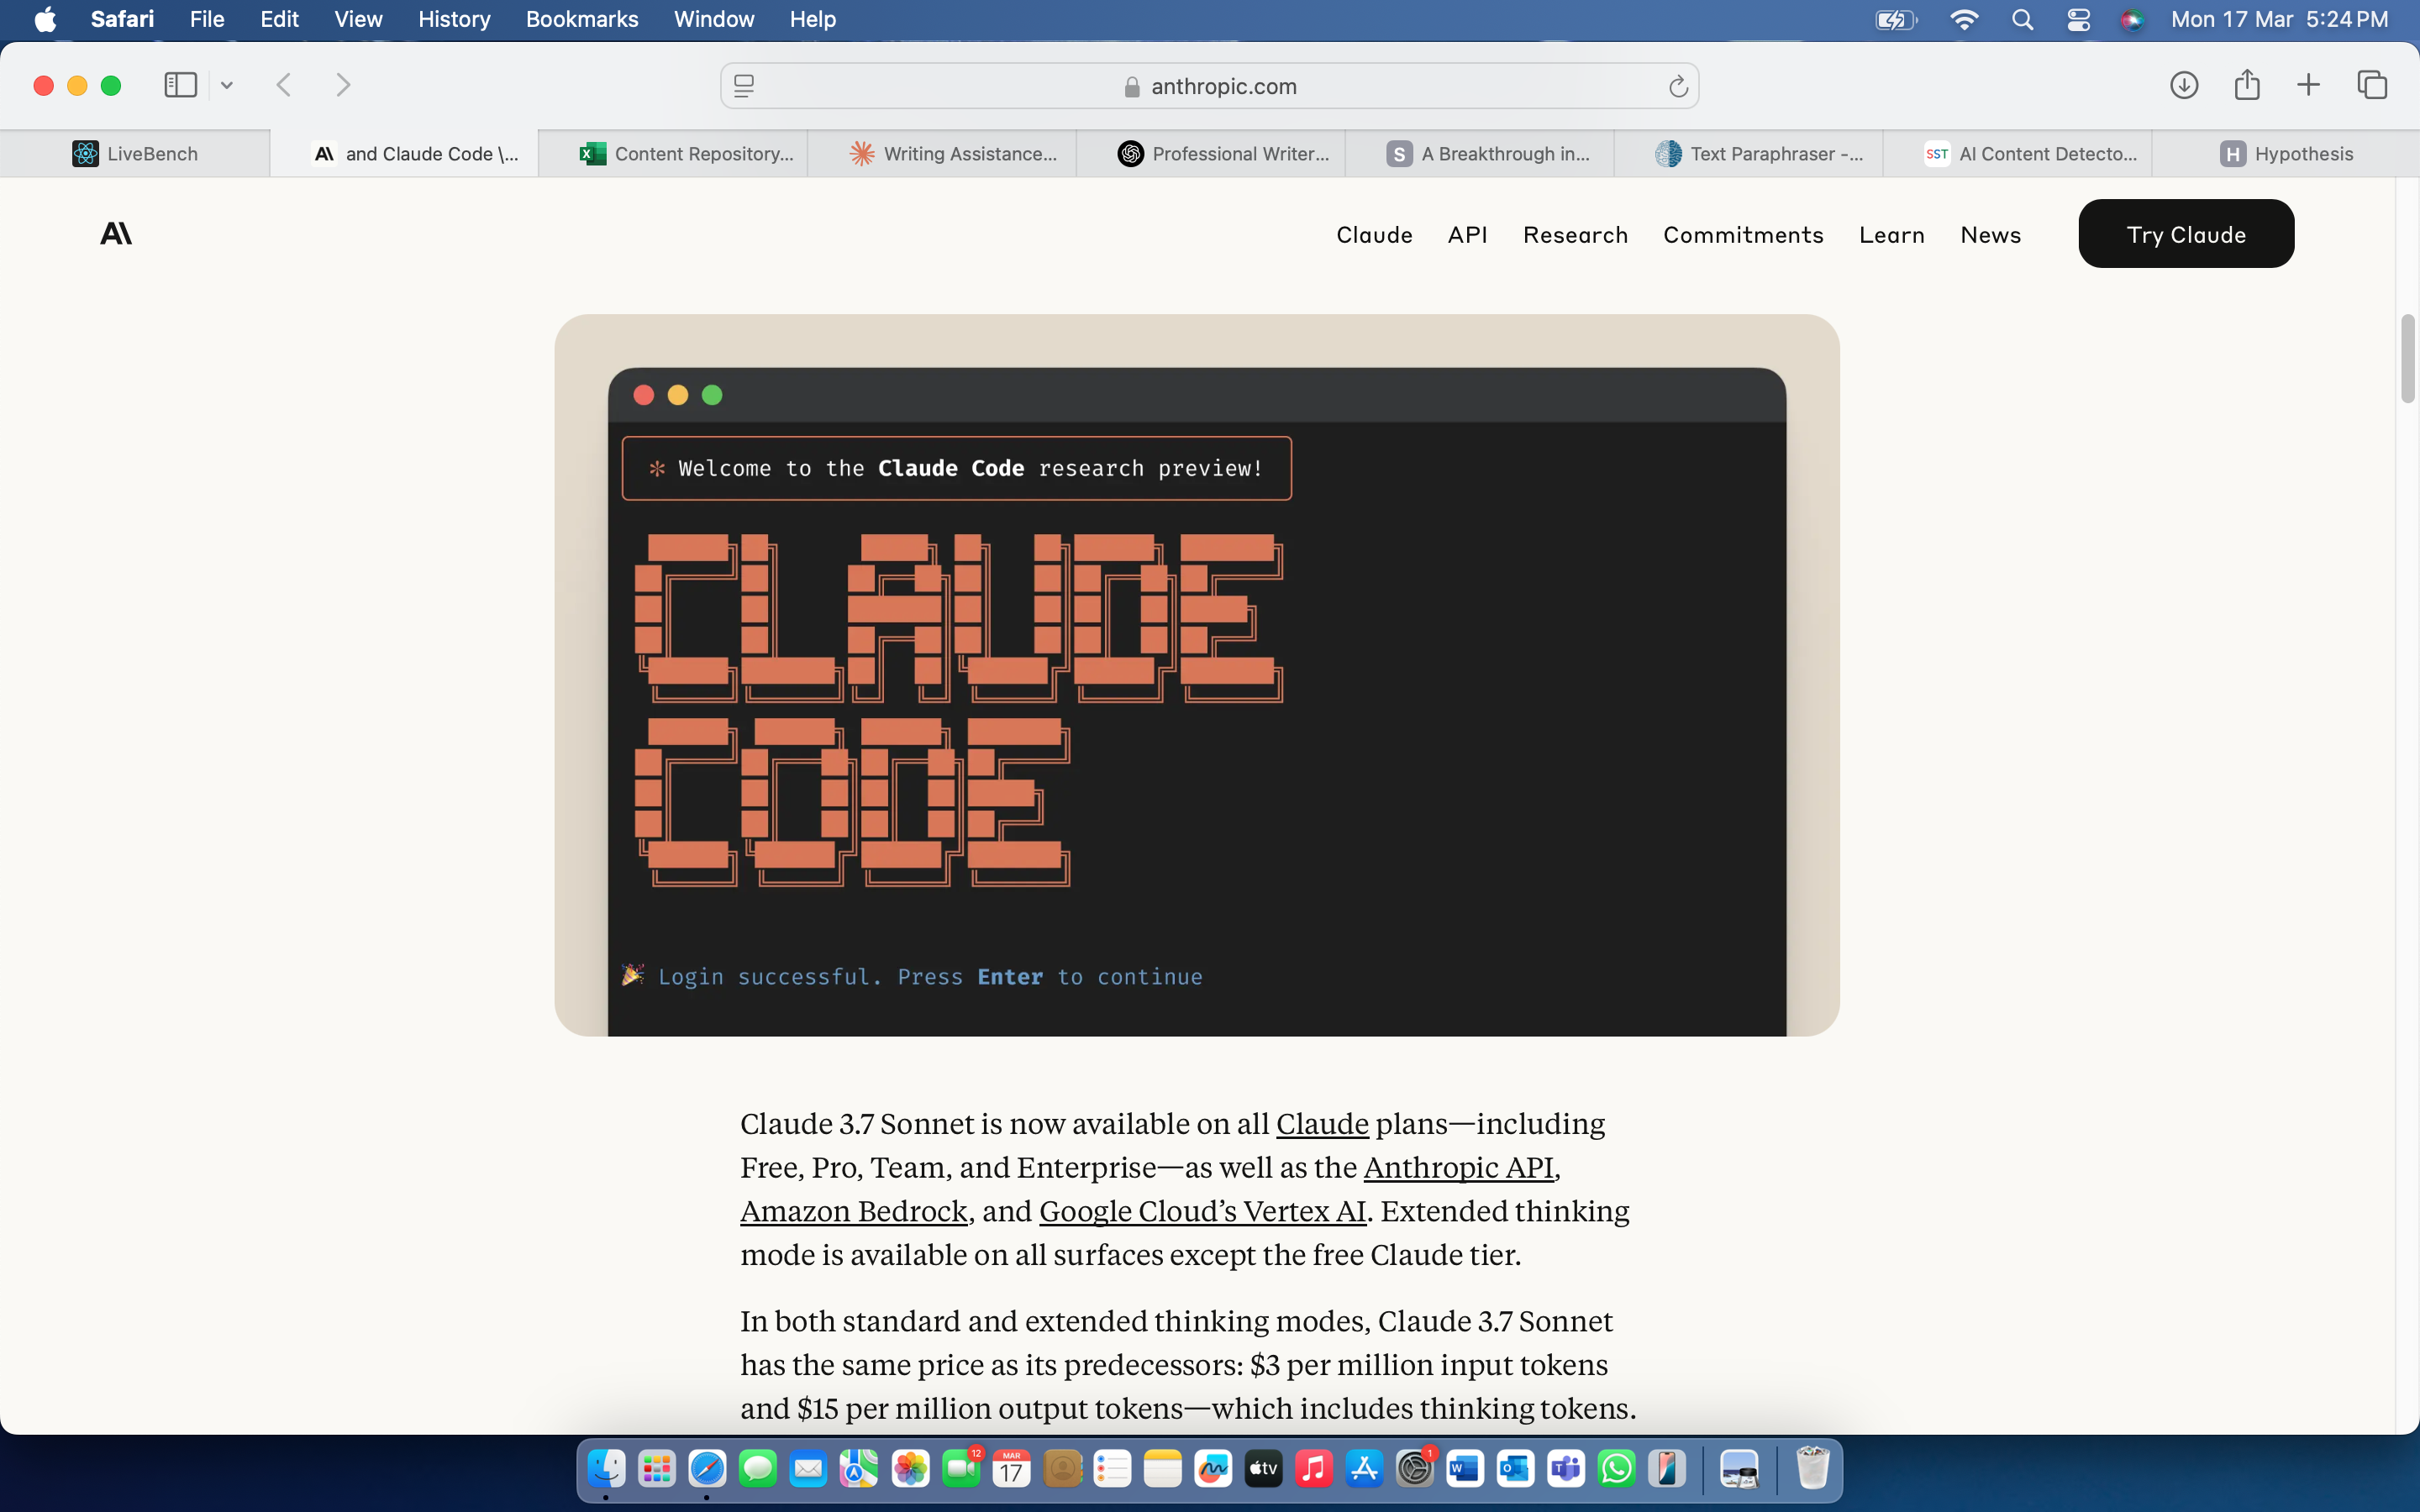Image resolution: width=2420 pixels, height=1512 pixels.
Task: Open Claude in the site navigation
Action: pyautogui.click(x=1374, y=235)
